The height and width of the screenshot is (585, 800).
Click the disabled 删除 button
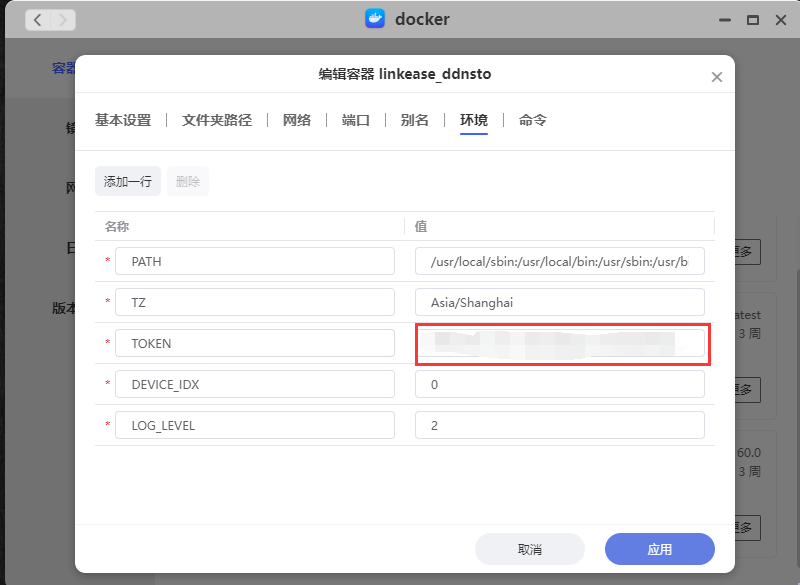point(188,181)
